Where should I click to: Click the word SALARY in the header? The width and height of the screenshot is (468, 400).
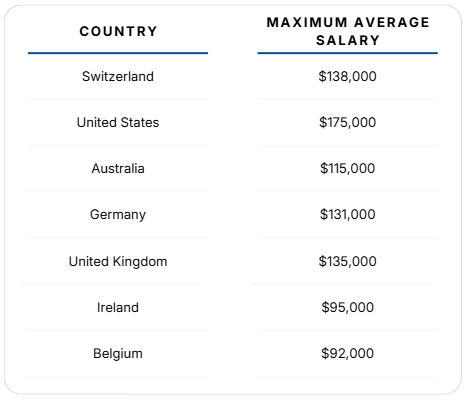pyautogui.click(x=348, y=40)
